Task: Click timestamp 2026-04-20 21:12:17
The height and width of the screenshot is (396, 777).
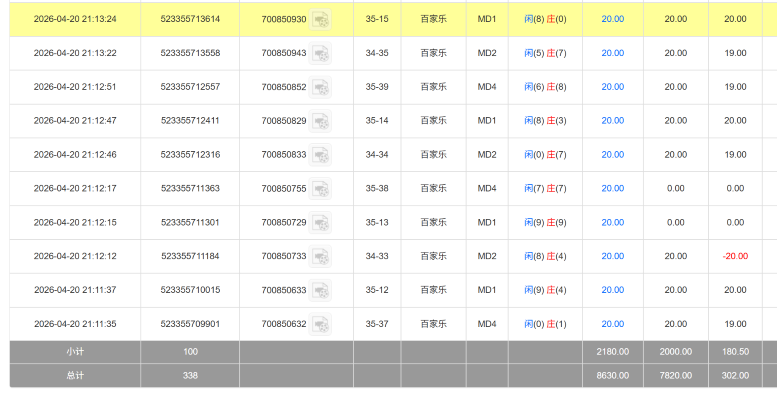Action: [75, 188]
